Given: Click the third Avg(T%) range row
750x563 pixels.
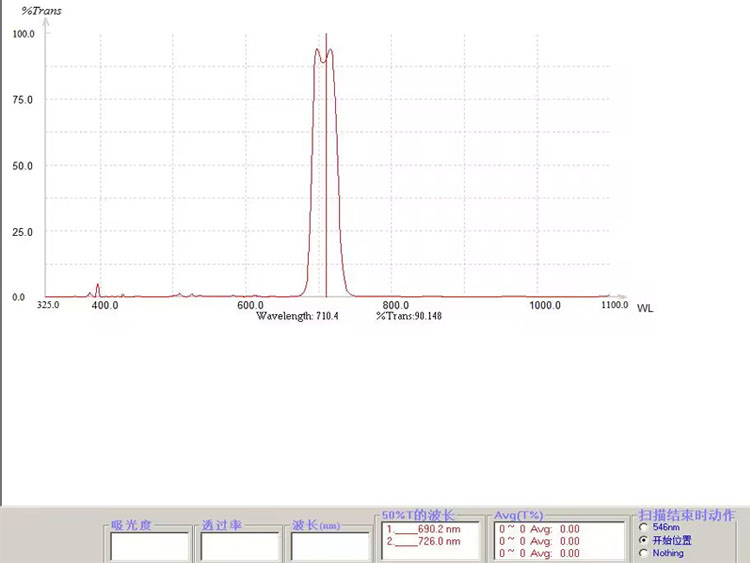Looking at the screenshot, I should coord(539,553).
